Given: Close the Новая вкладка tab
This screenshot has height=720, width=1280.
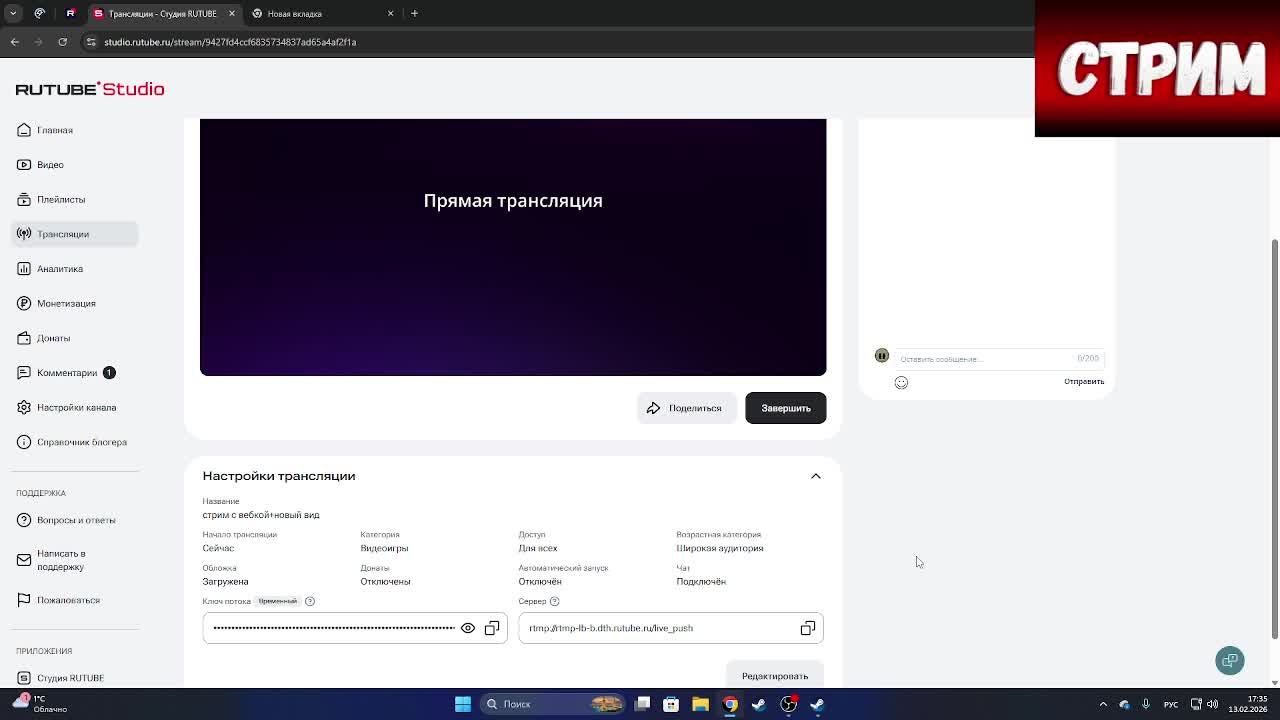Looking at the screenshot, I should click(x=391, y=14).
